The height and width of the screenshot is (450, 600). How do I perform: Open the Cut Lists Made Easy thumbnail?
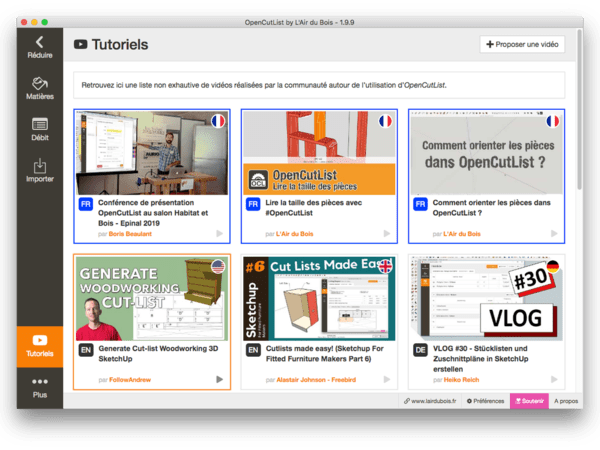[319, 298]
